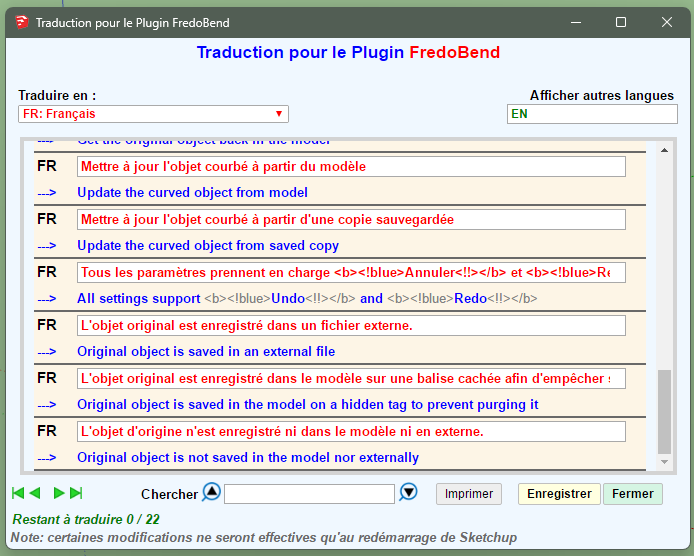Close the dialog with the Fermer button
This screenshot has width=694, height=556.
click(632, 494)
